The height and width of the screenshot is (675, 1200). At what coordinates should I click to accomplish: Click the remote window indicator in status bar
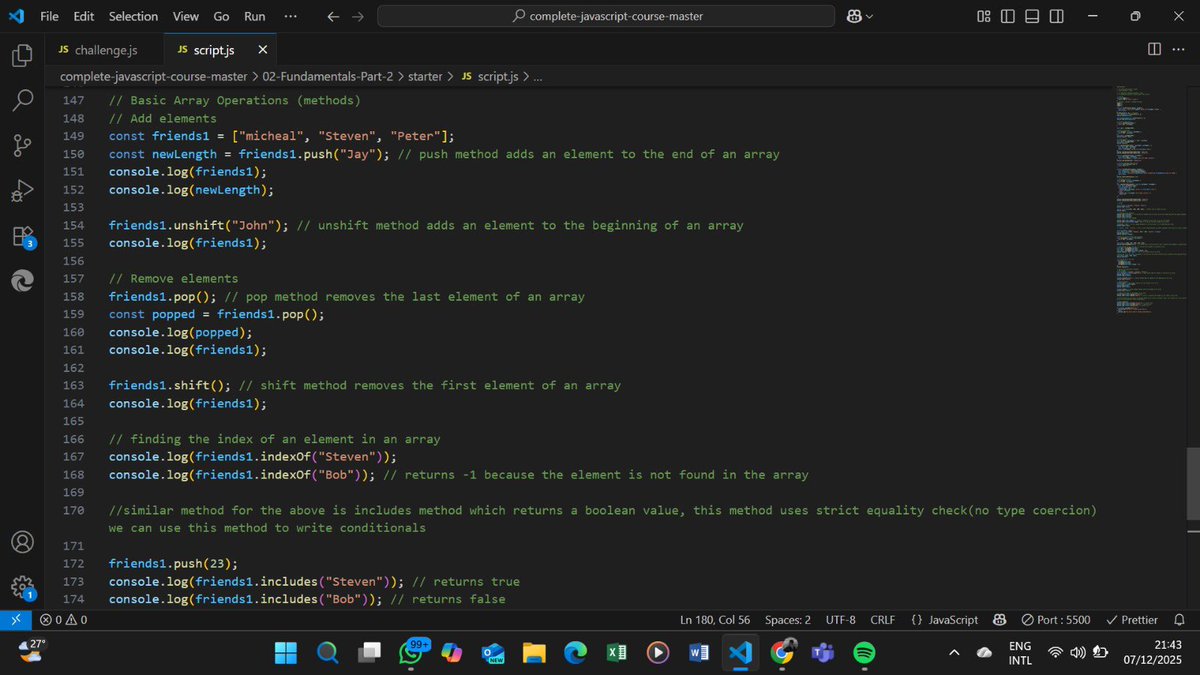click(x=15, y=620)
